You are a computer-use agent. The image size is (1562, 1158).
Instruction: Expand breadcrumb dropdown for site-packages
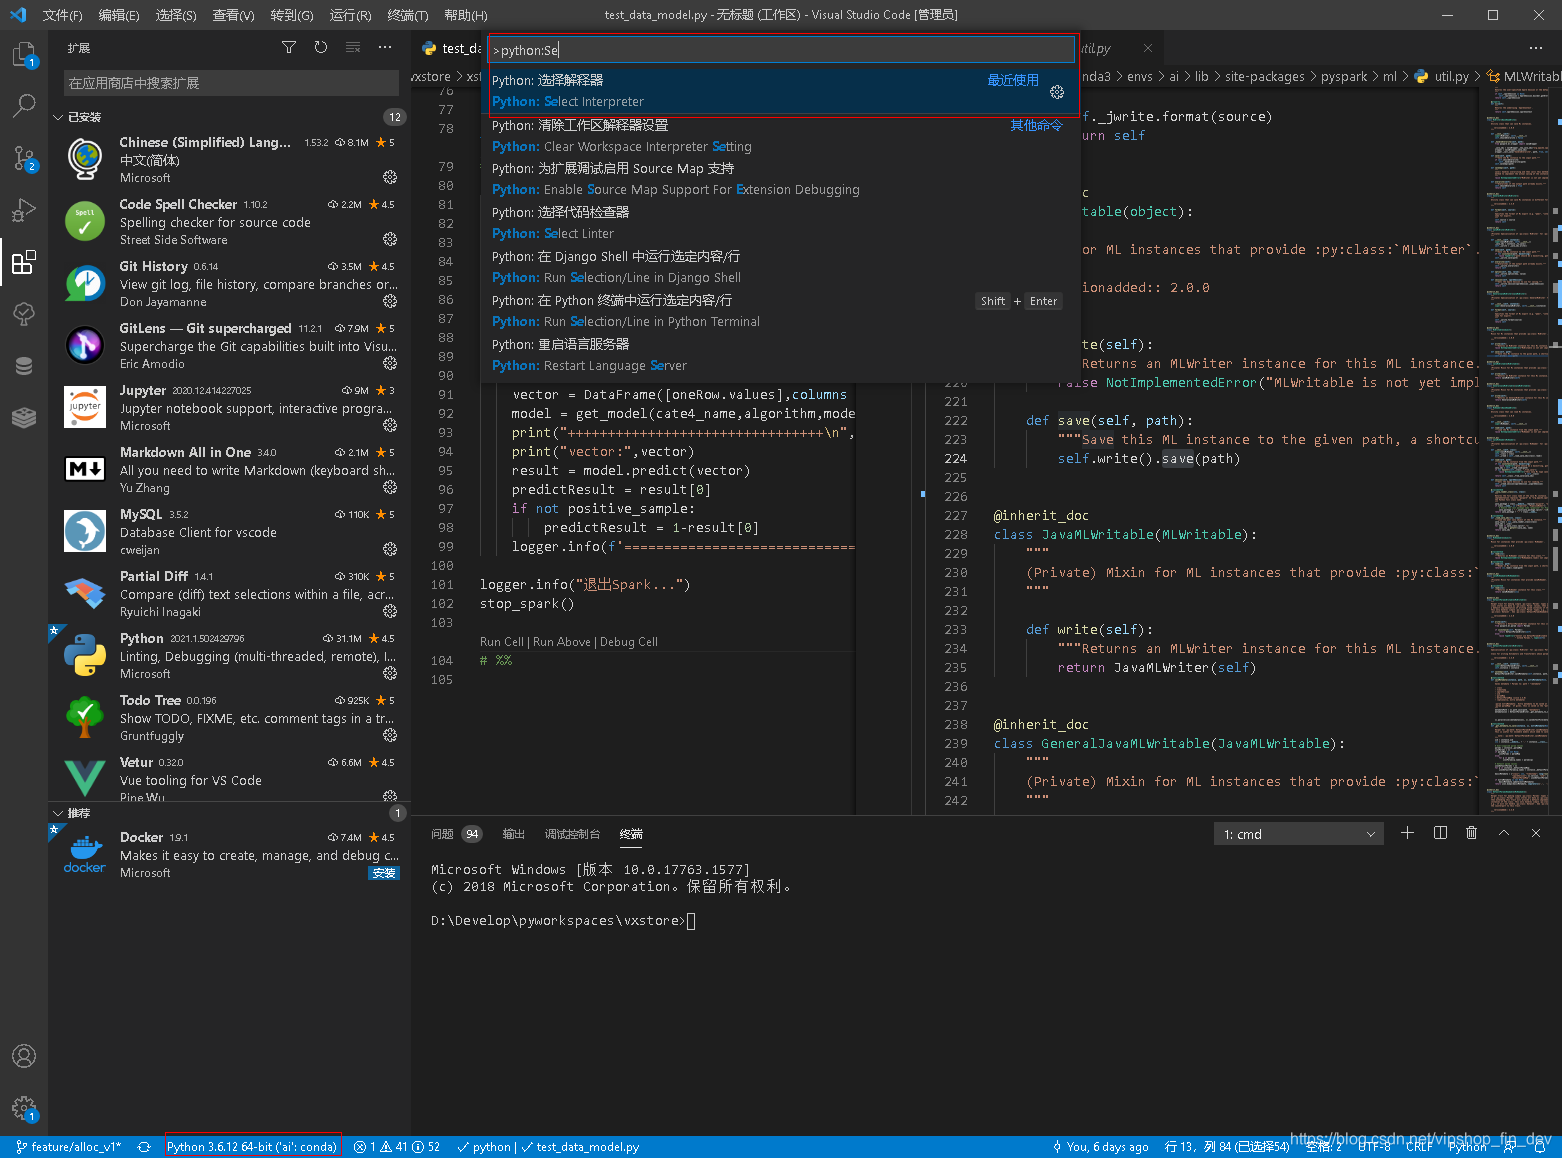pos(1265,77)
